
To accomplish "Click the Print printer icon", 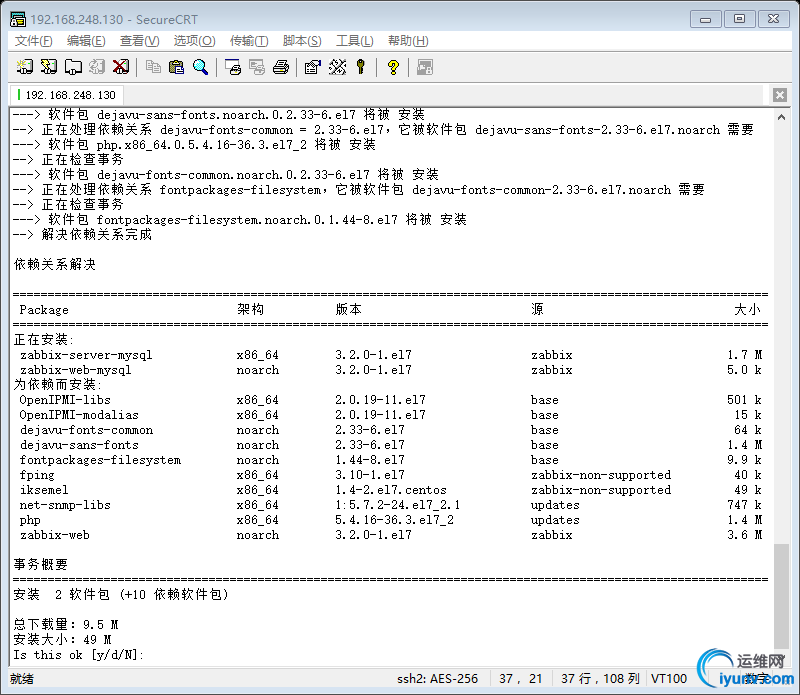I will tap(281, 67).
